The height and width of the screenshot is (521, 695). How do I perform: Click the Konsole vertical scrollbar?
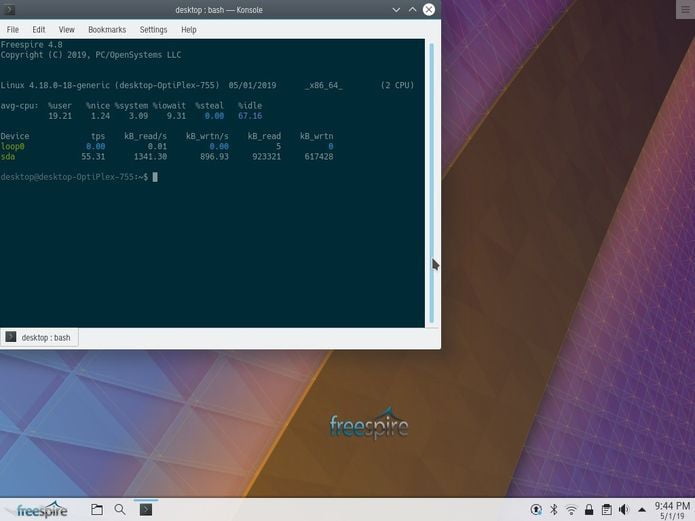(x=432, y=183)
